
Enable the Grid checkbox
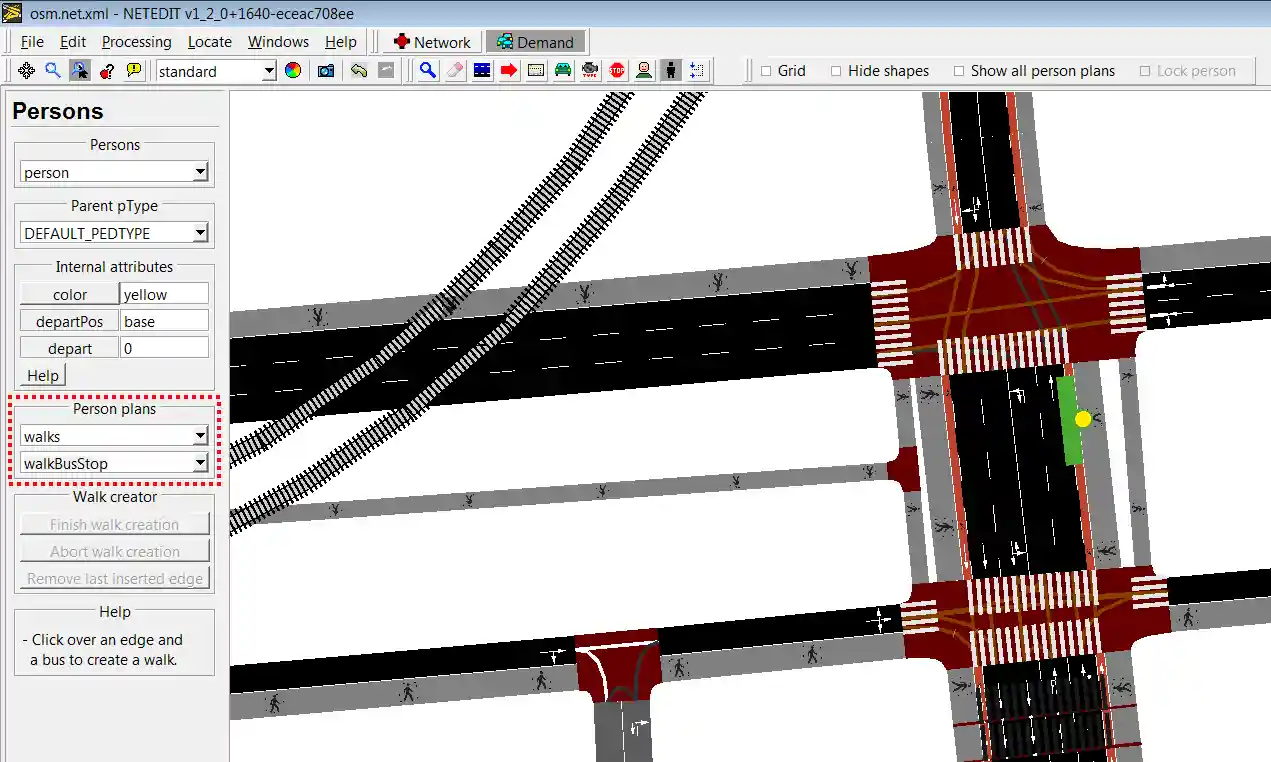766,71
